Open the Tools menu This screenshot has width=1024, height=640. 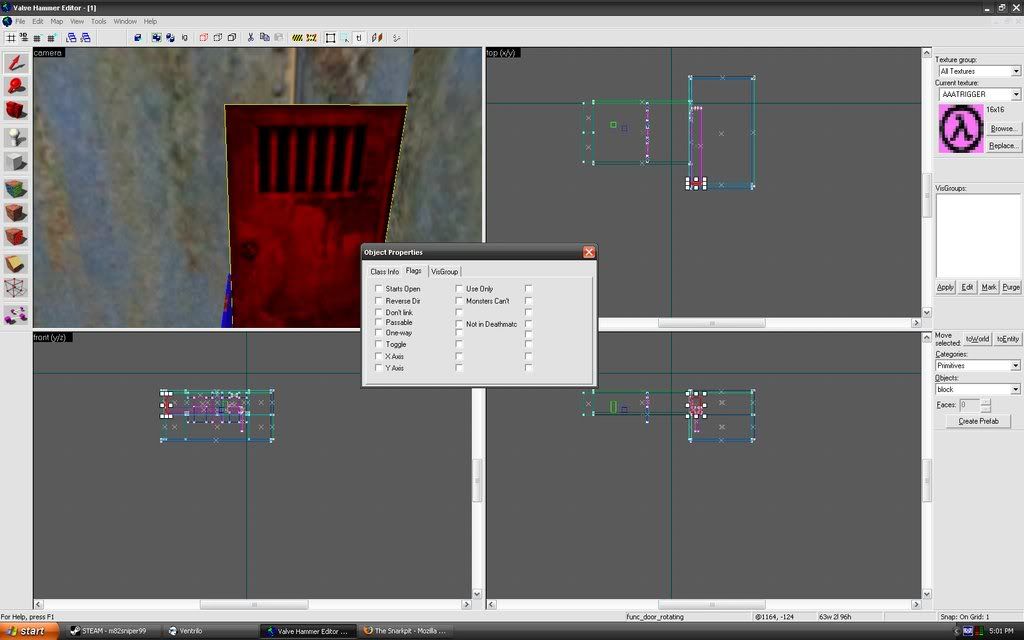(x=98, y=21)
